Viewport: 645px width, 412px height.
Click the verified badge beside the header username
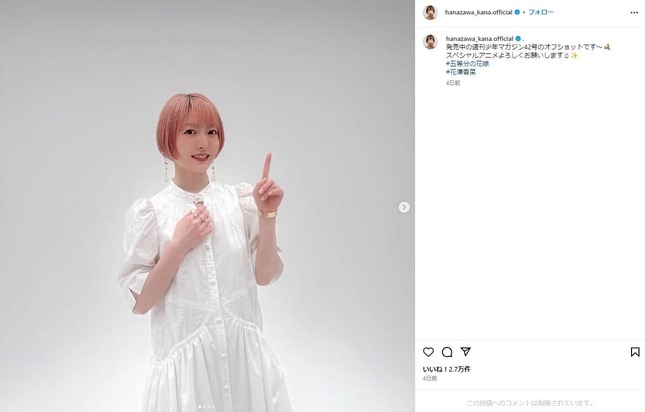(517, 12)
